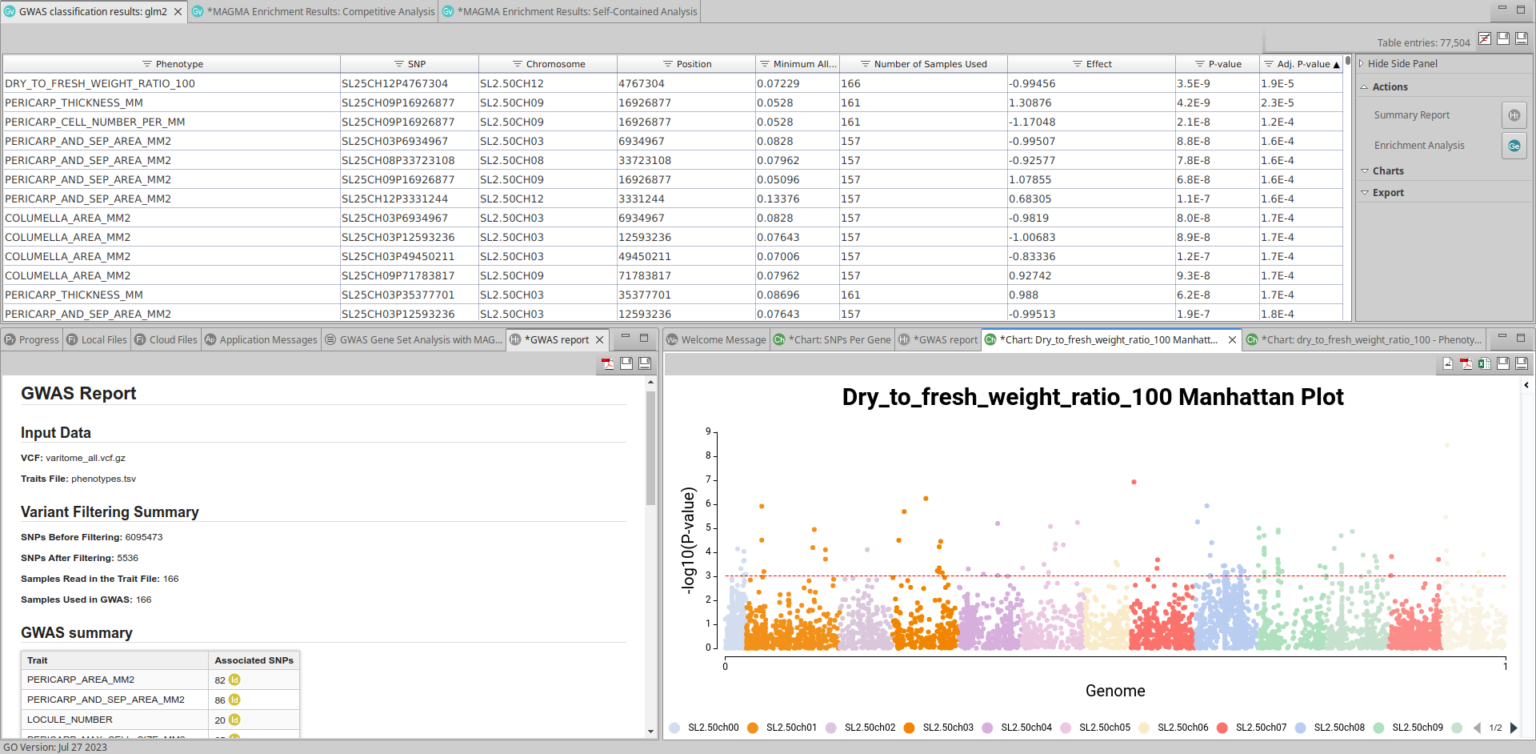Screen dimensions: 1536x754
Task: Open Summary Report using the Ht icon
Action: pos(1513,114)
